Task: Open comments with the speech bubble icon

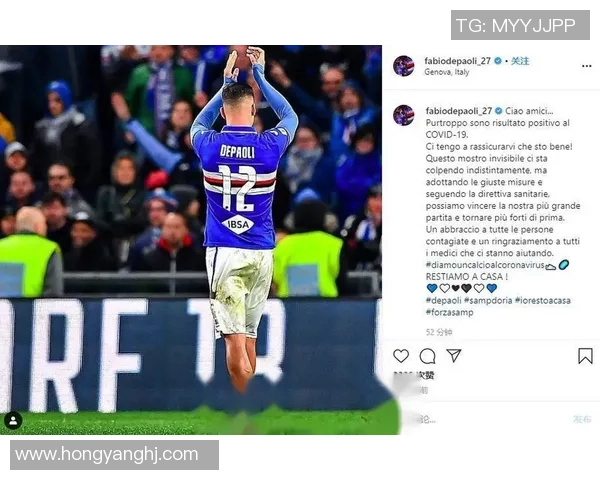Action: [427, 356]
